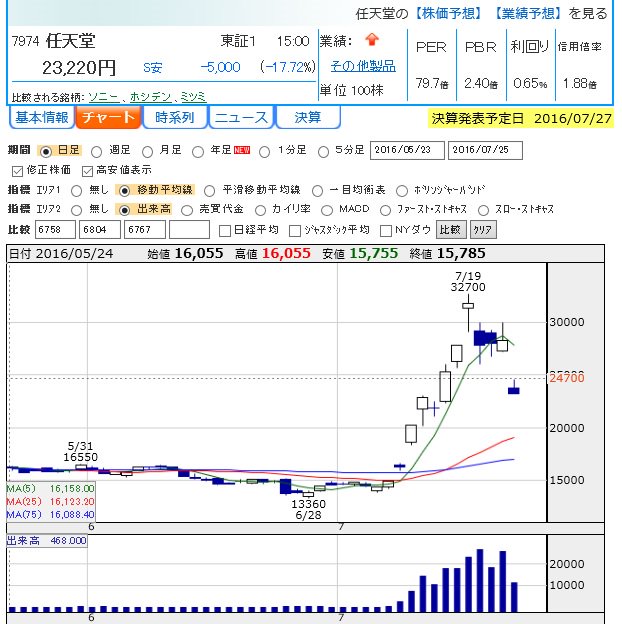This screenshot has width=622, height=624.
Task: Toggle 修正株価 checkbox
Action: [18, 172]
